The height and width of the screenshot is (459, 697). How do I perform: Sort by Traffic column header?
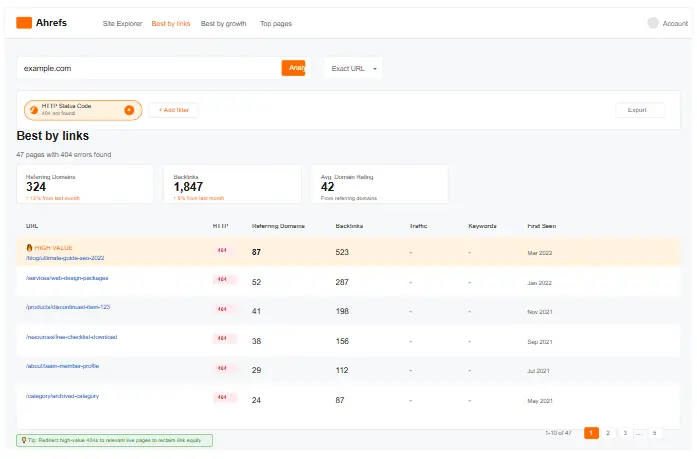click(418, 226)
